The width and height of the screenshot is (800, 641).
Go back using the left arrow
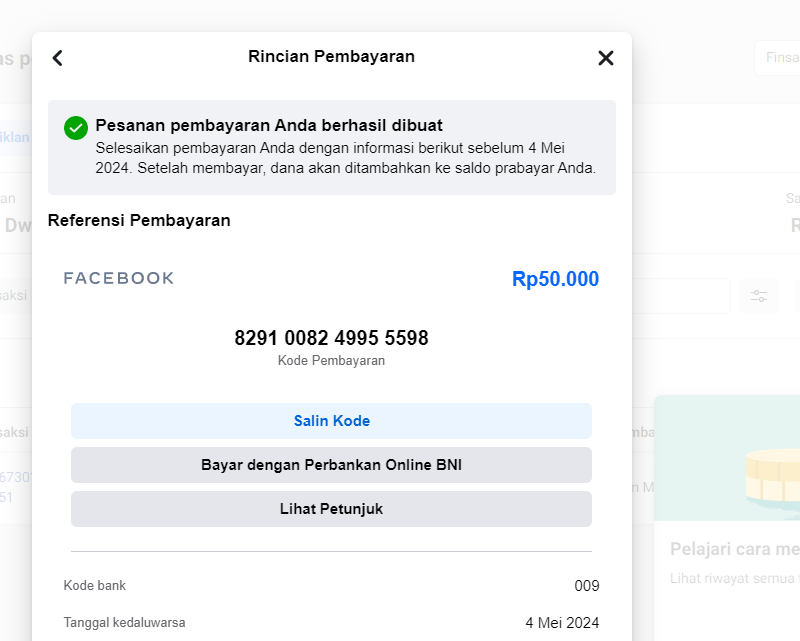(57, 58)
